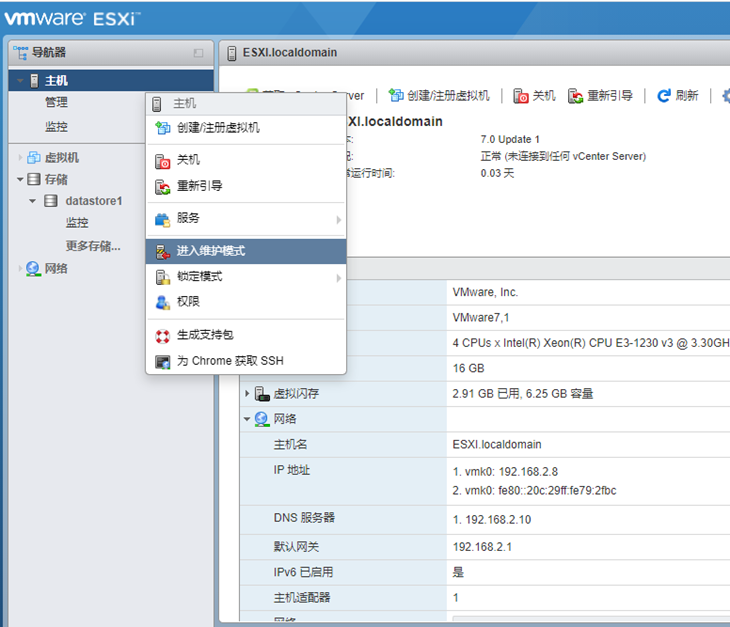Click the navigator tree icon in header

click(20, 53)
